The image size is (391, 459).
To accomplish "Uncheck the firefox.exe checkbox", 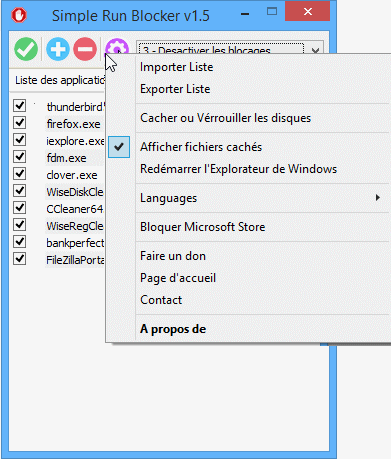I will 19,122.
